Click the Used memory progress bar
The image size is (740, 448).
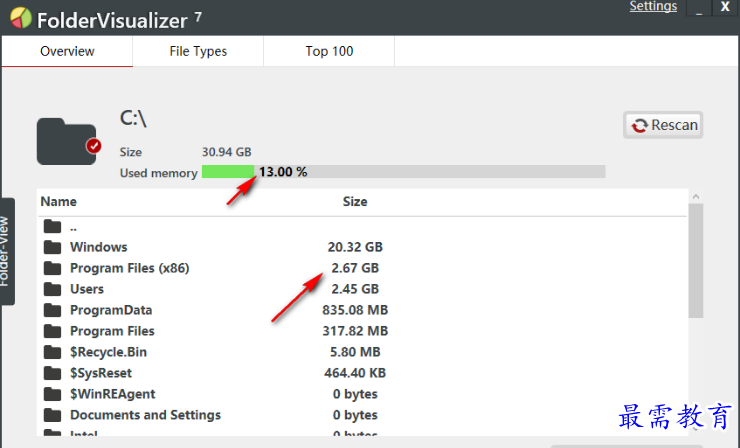[404, 171]
